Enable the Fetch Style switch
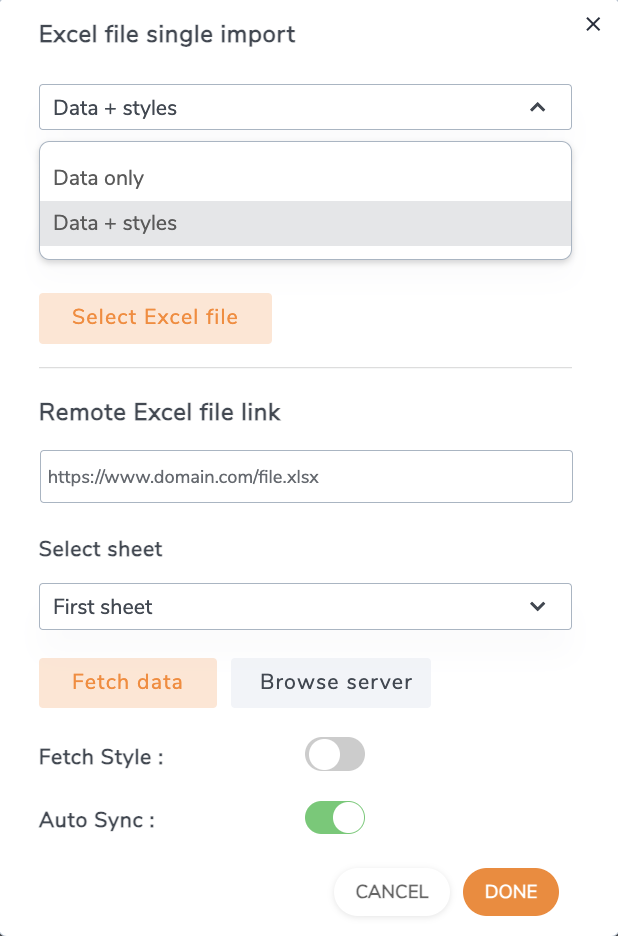 point(335,755)
